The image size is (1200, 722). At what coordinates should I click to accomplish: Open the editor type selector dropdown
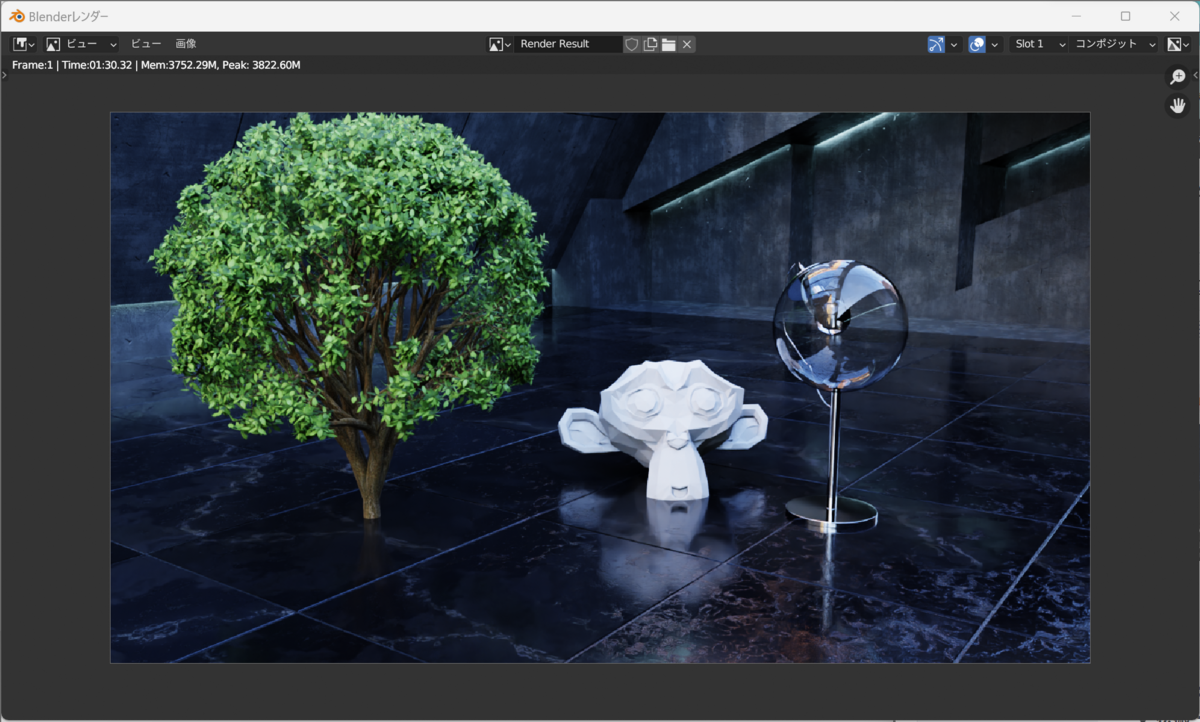[x=24, y=44]
